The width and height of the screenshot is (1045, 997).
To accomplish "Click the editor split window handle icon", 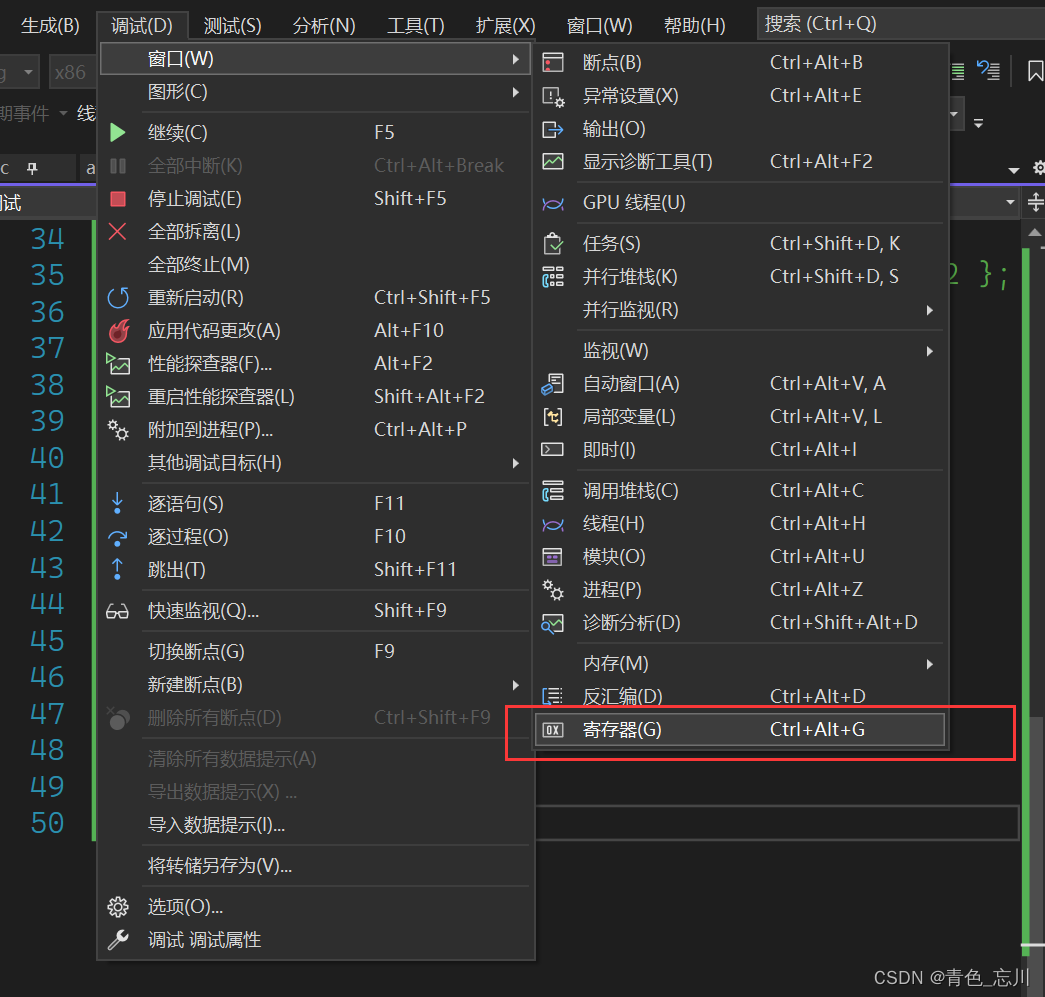I will tap(1034, 202).
